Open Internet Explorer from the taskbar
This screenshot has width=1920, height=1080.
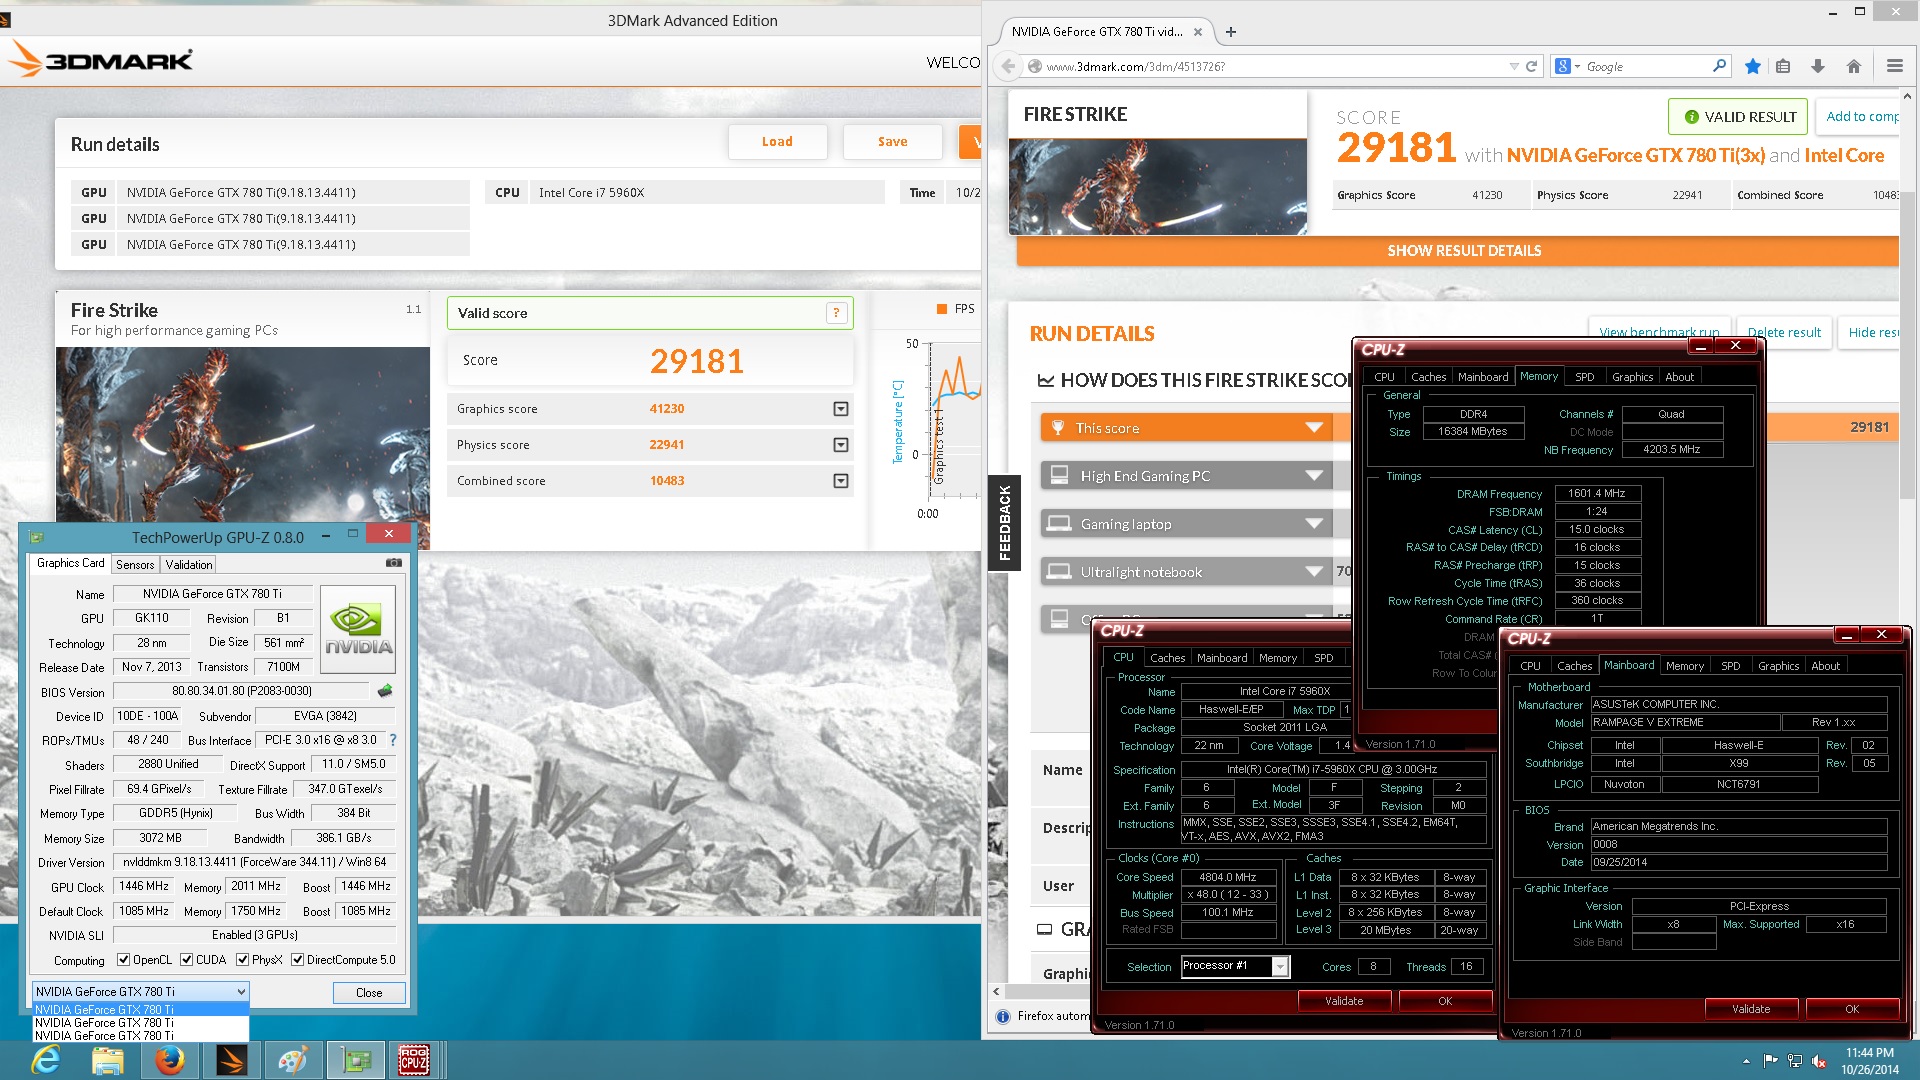46,1060
